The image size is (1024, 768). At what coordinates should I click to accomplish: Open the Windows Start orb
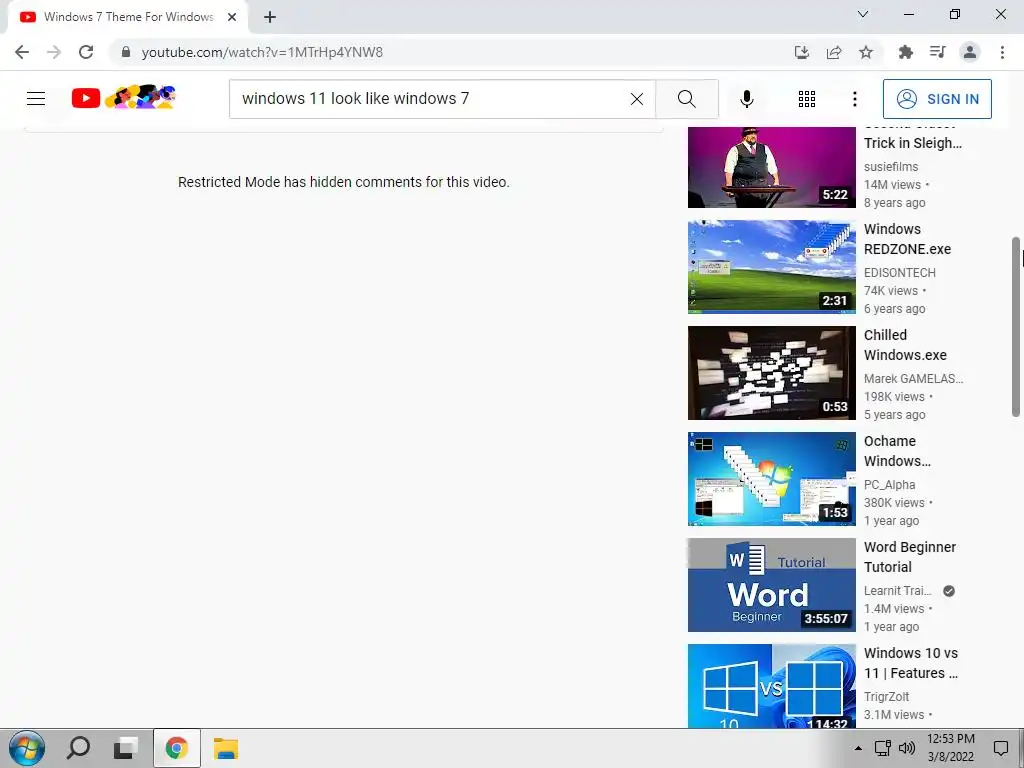click(26, 748)
